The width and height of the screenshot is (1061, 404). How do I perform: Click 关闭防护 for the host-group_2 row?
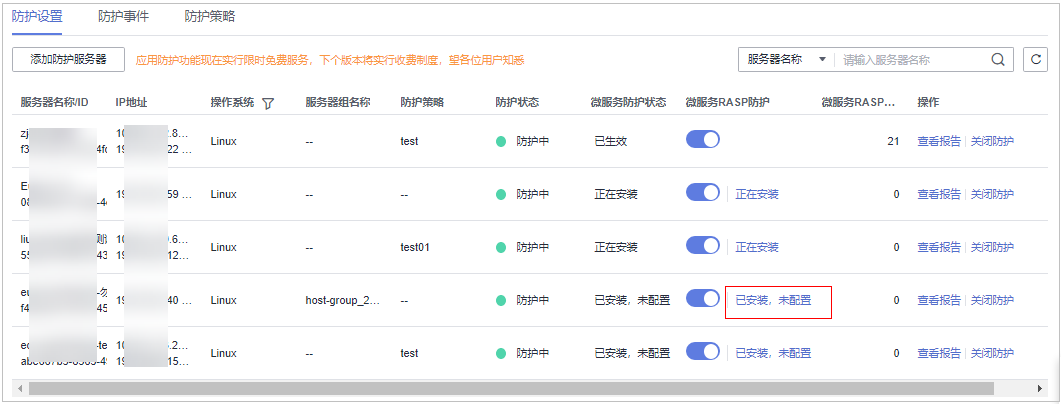click(x=992, y=300)
